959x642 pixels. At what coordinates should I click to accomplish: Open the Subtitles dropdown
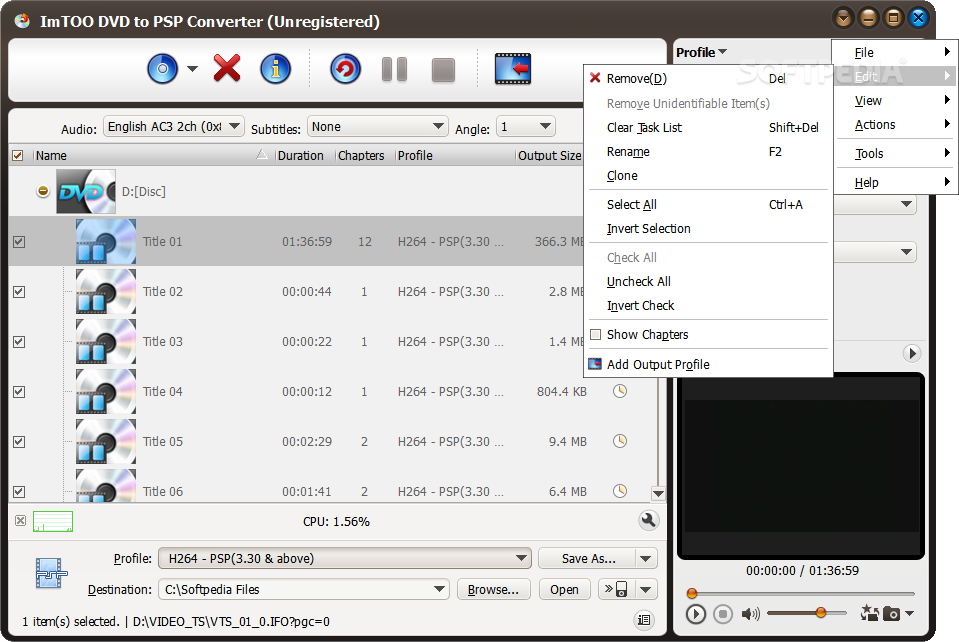point(377,127)
